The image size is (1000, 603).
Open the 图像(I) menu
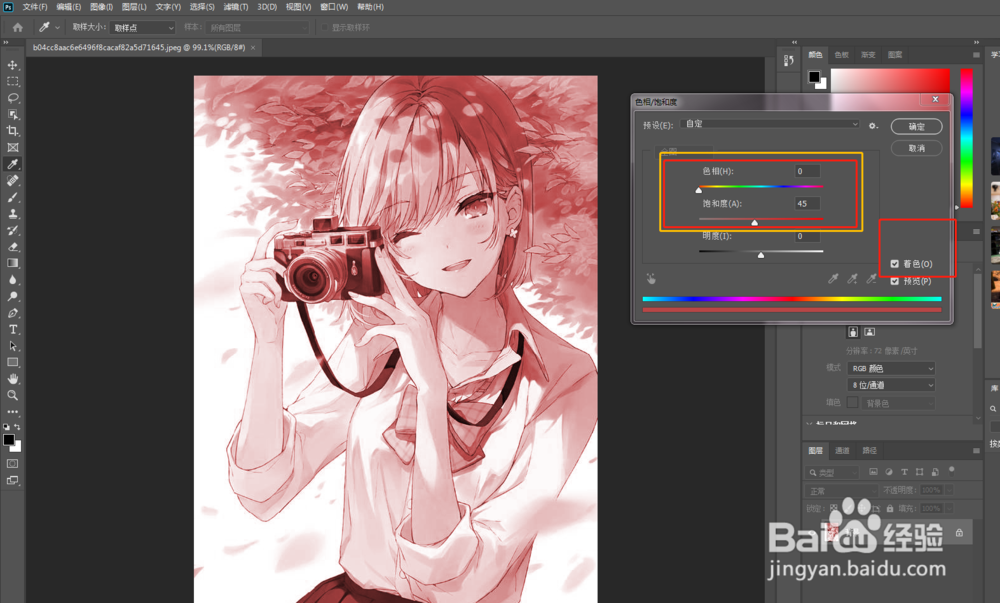(101, 7)
